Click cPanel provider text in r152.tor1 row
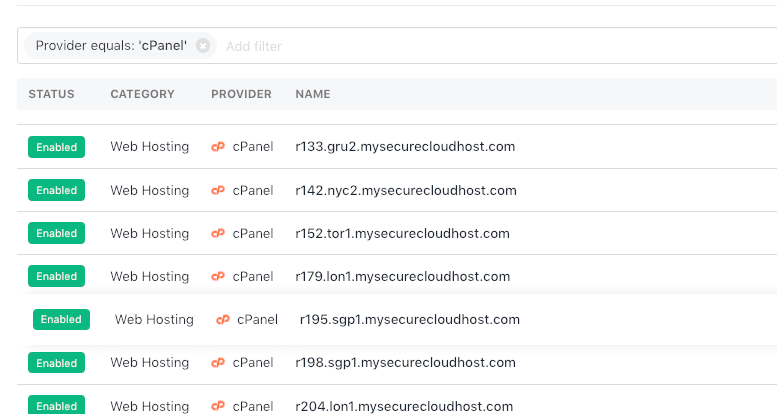The height and width of the screenshot is (414, 777). tap(253, 234)
